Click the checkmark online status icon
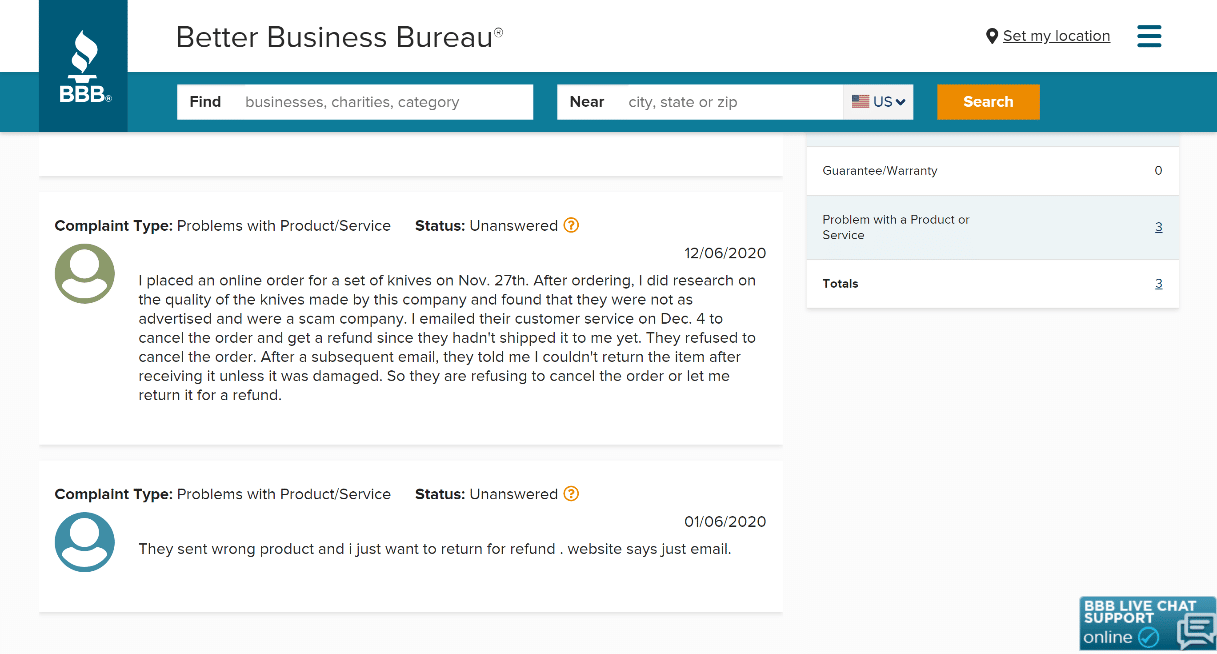1217x654 pixels. 1148,638
